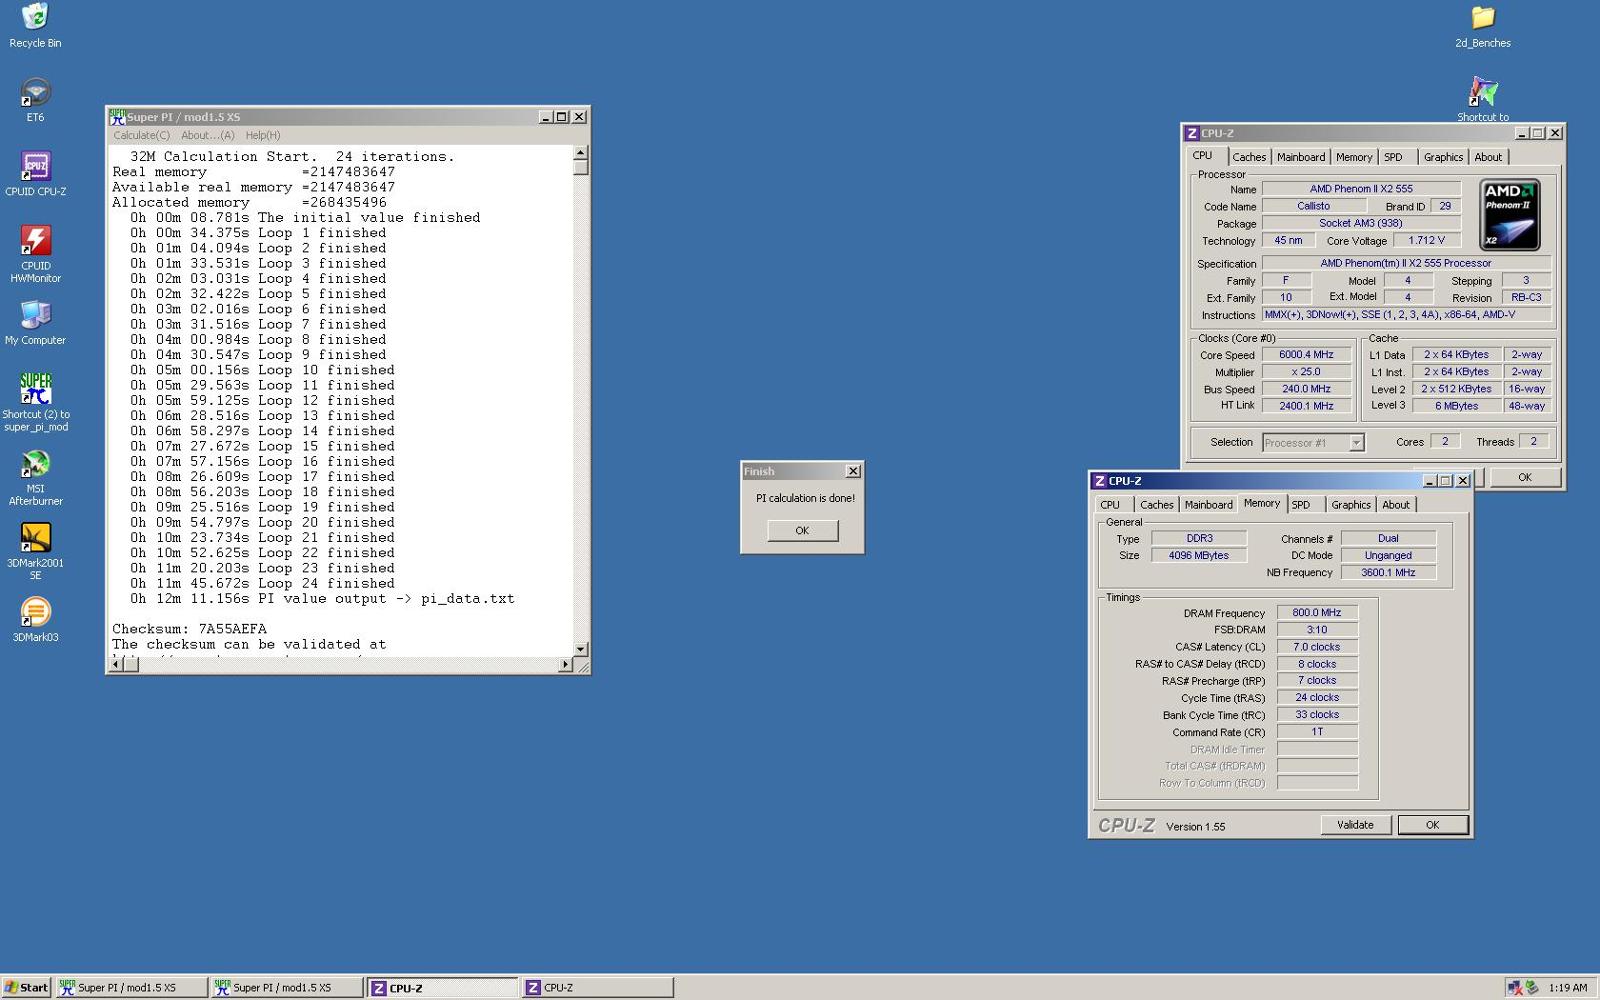Open the About...(A) menu in Super PI
Viewport: 1600px width, 1000px height.
click(x=208, y=135)
